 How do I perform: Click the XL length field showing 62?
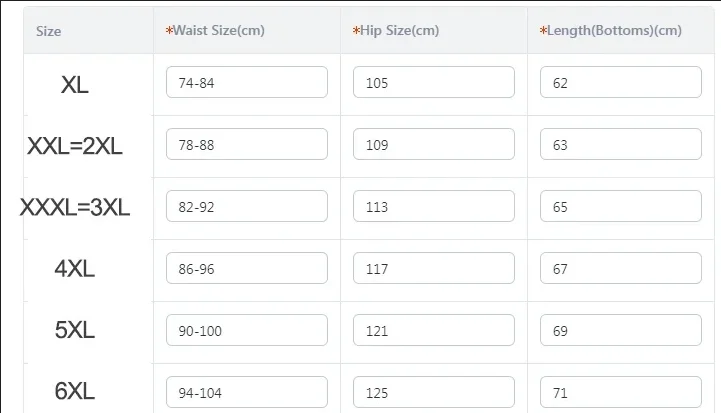[x=621, y=82]
